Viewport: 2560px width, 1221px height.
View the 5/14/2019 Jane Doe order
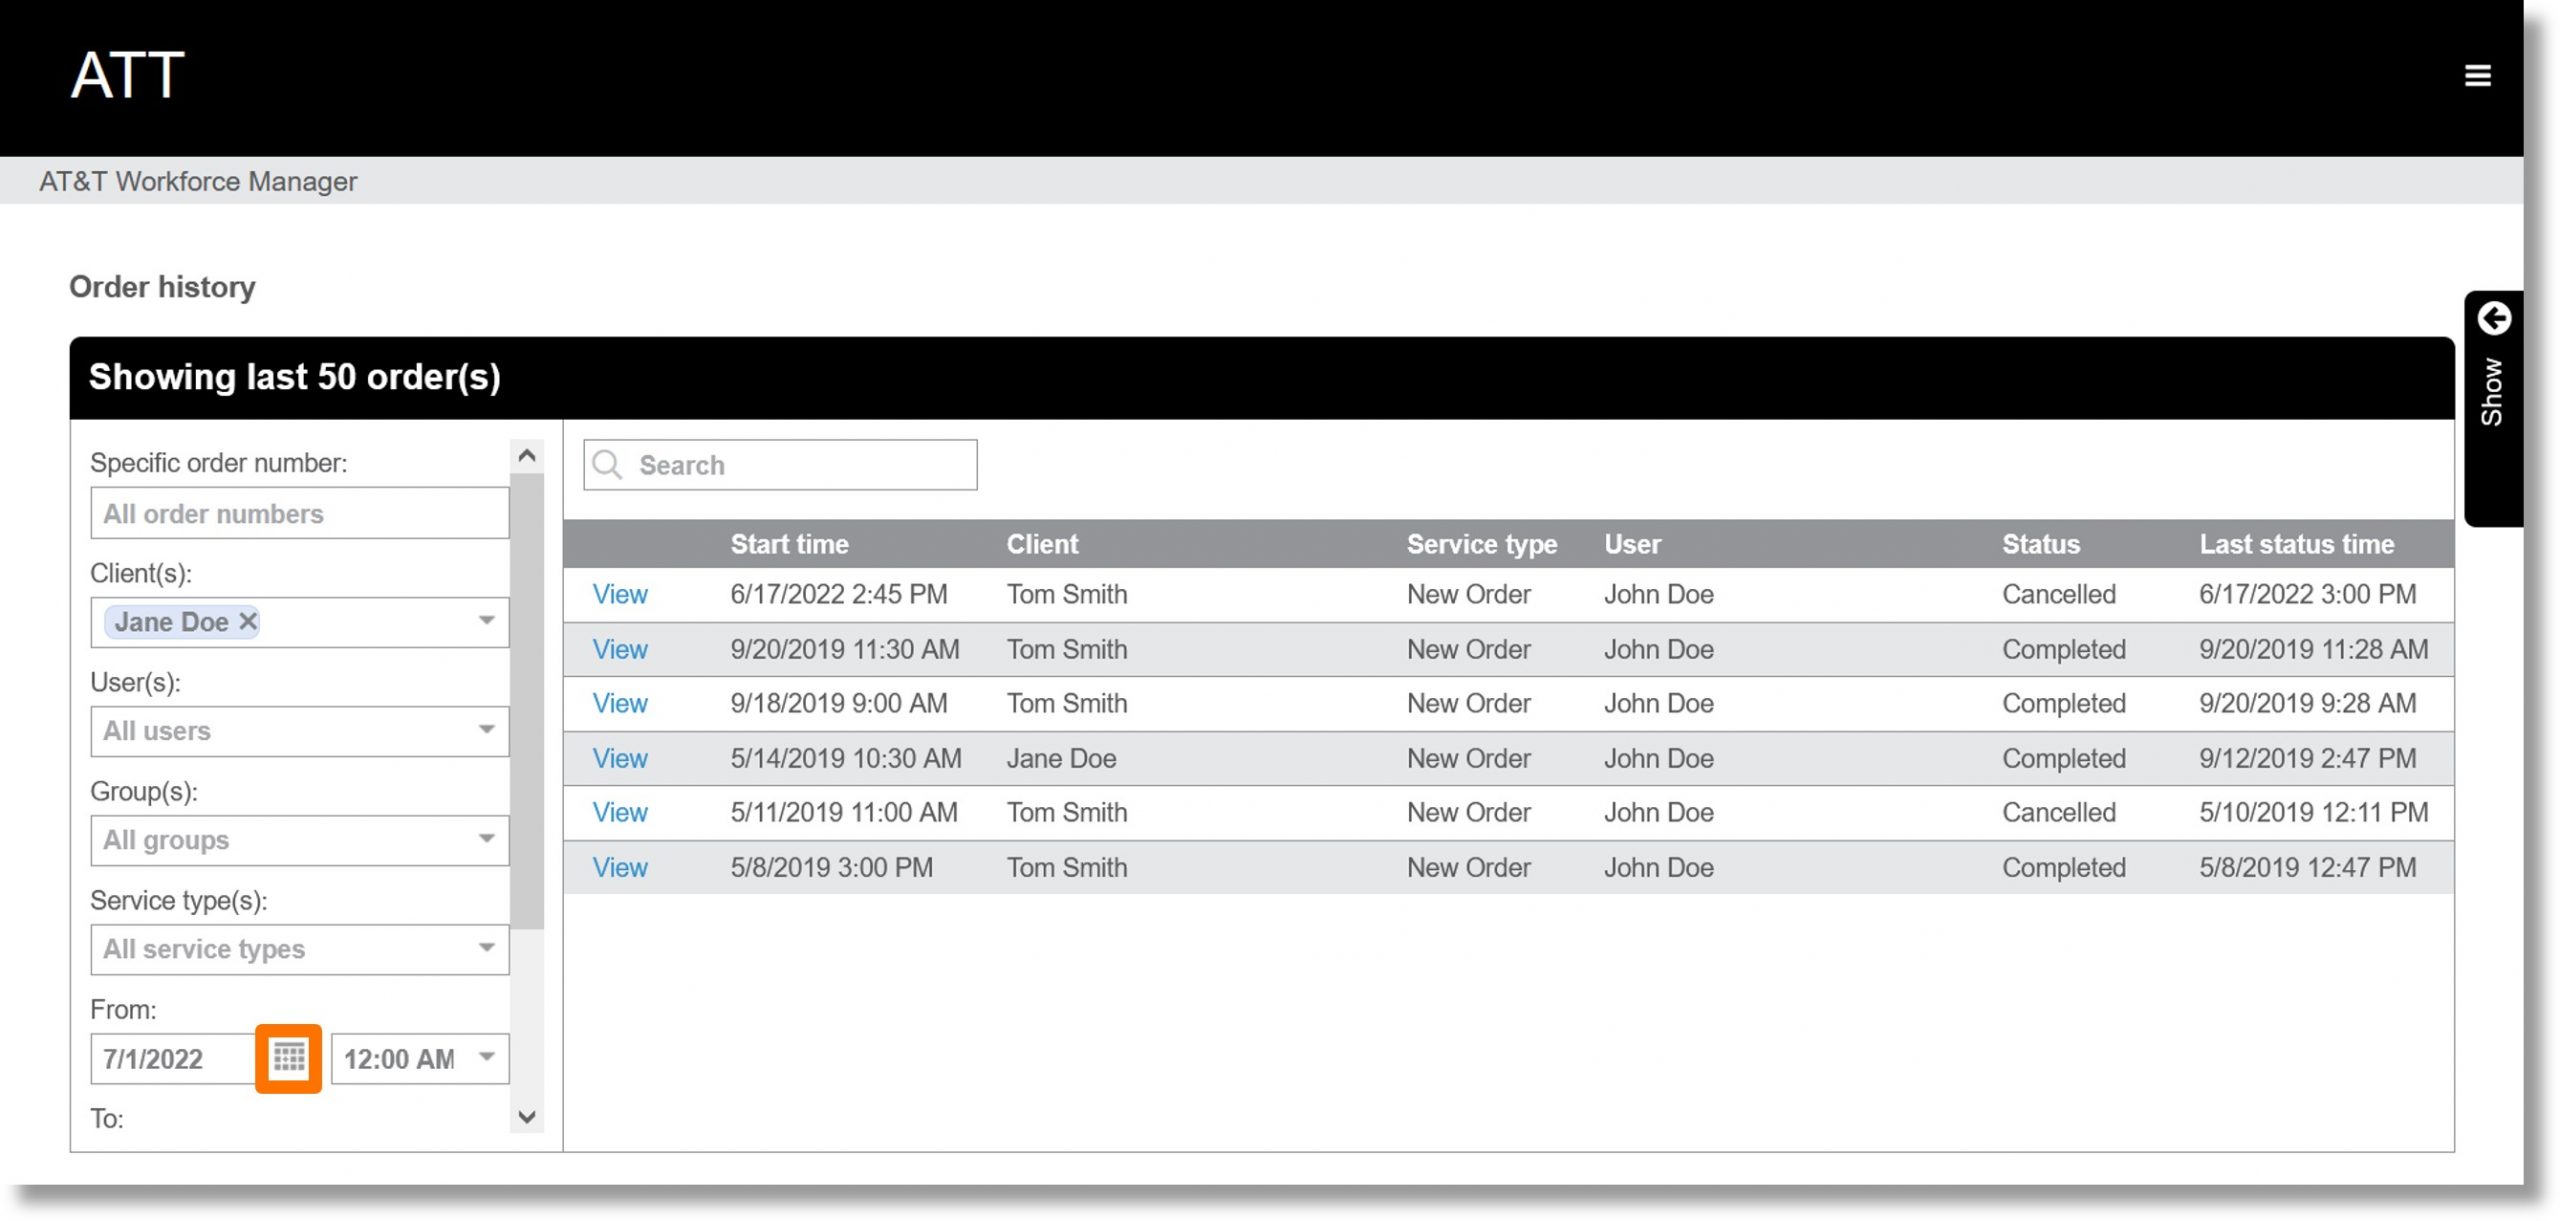[619, 757]
